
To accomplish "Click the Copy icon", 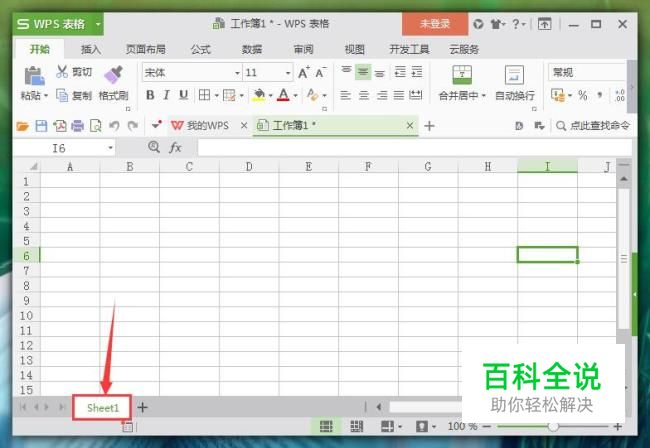I will click(x=62, y=95).
